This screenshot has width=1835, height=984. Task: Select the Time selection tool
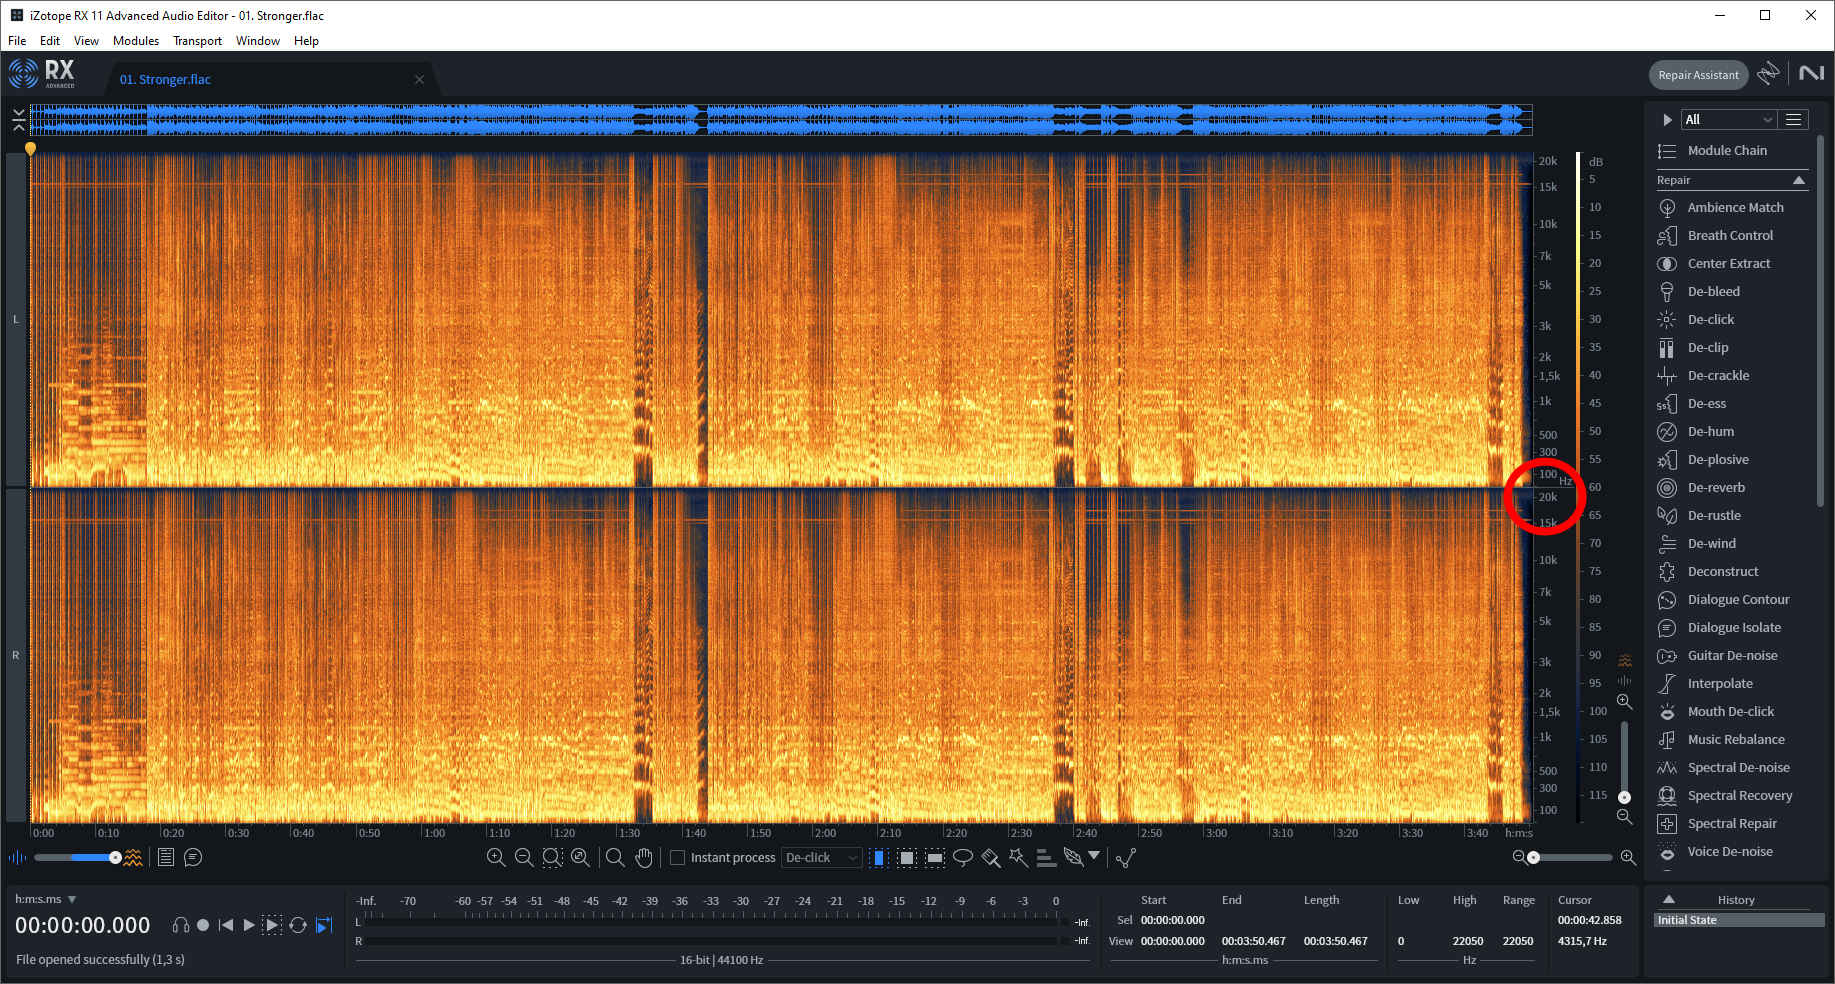[879, 858]
